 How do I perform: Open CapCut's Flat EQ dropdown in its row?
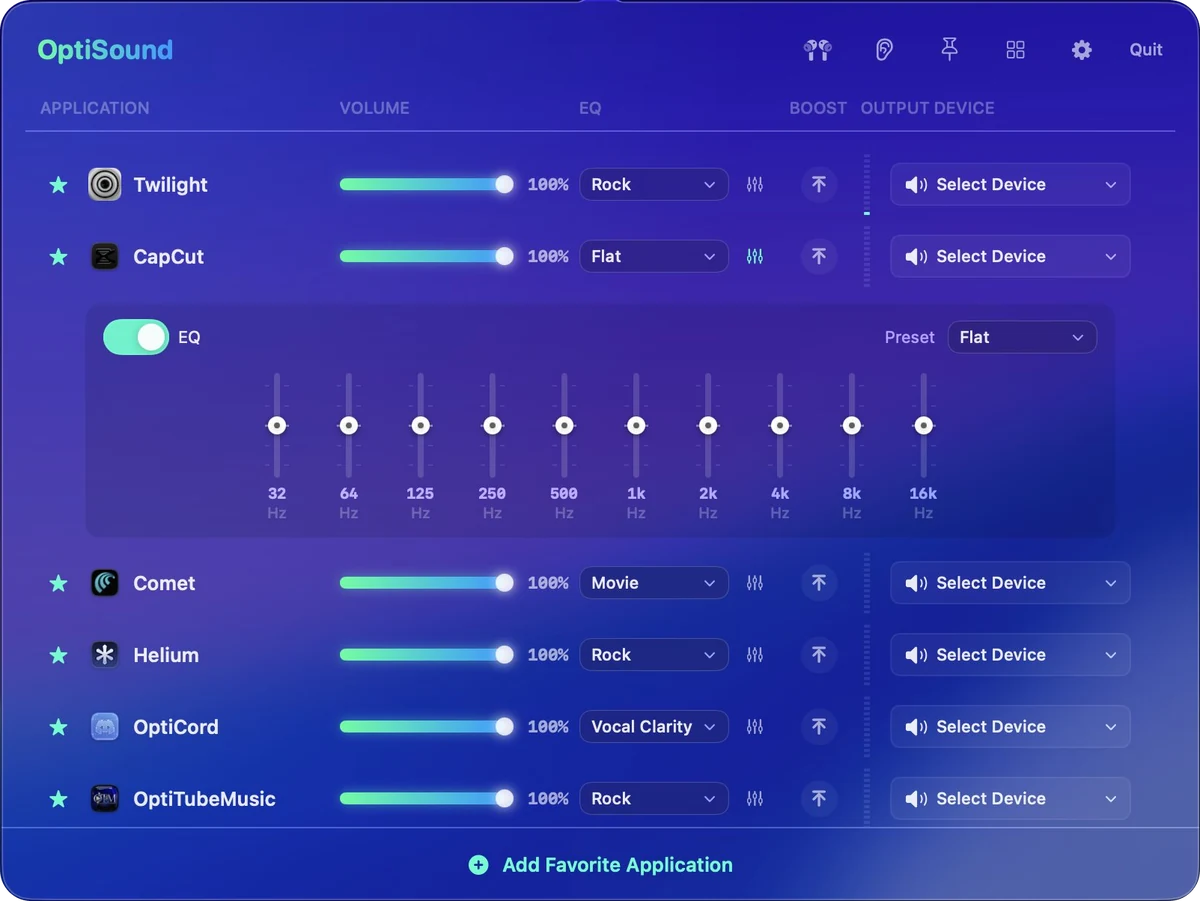(654, 257)
